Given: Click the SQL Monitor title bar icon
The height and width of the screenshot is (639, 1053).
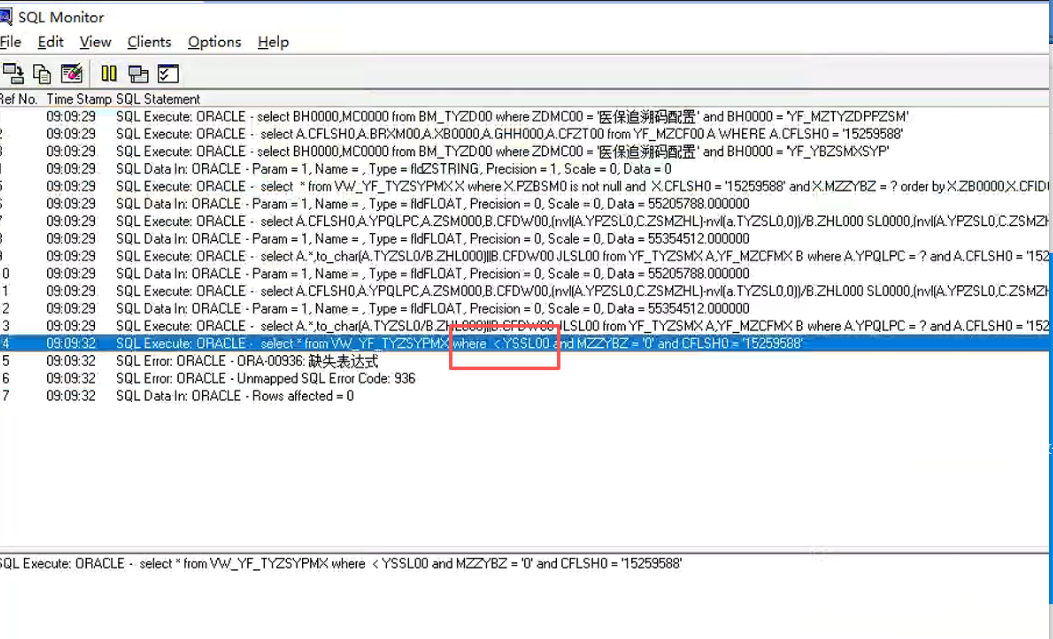Looking at the screenshot, I should [x=5, y=17].
